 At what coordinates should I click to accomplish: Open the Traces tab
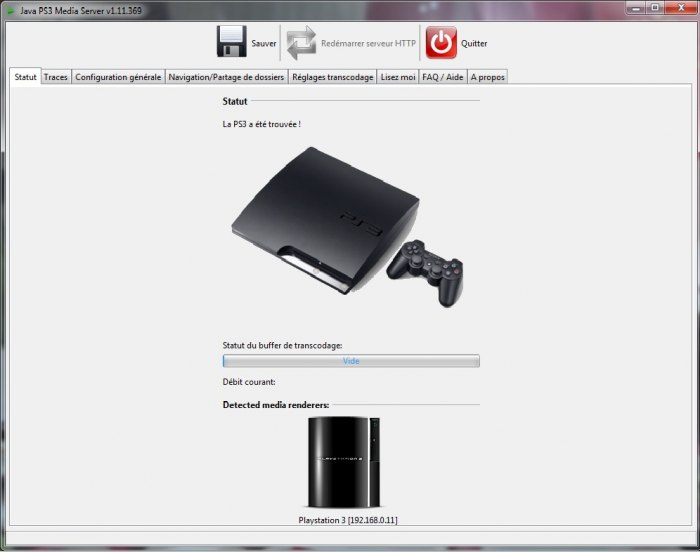[56, 77]
